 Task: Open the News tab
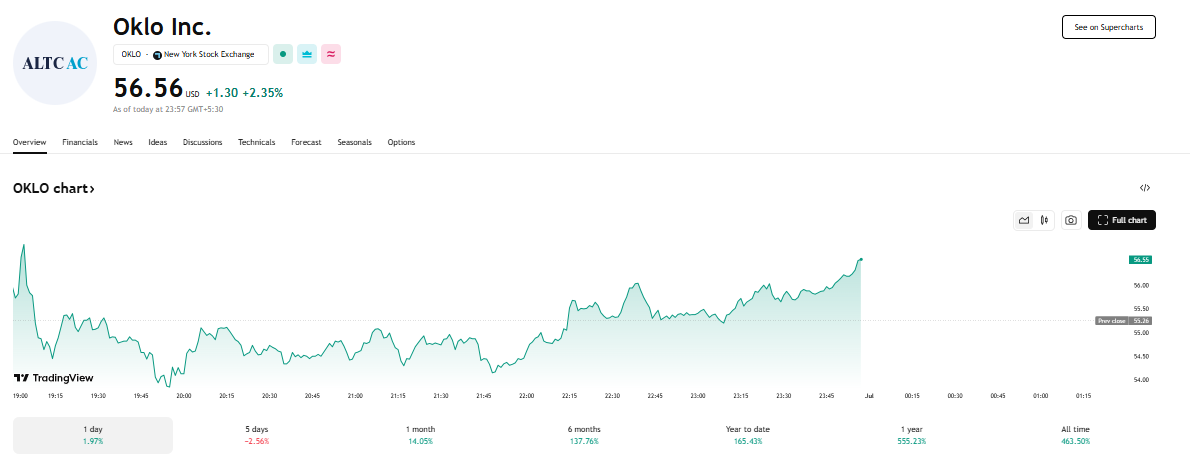click(x=123, y=142)
